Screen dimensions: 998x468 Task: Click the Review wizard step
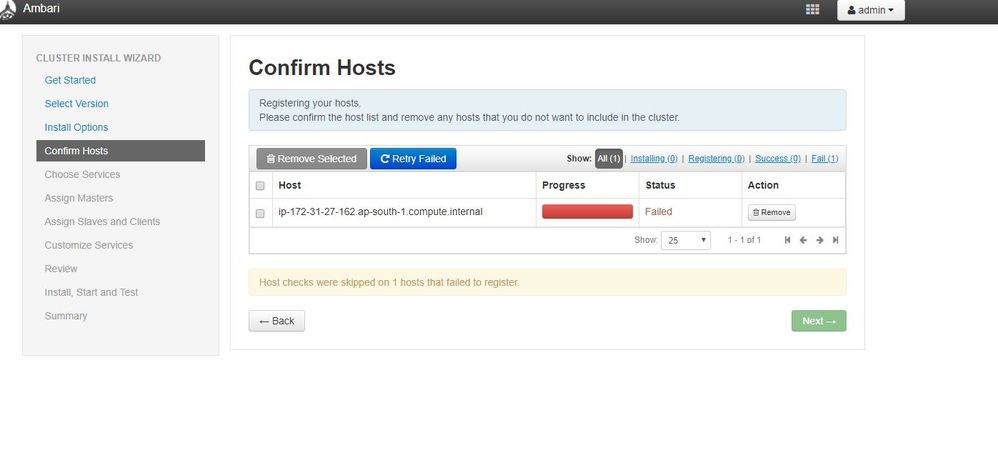(61, 269)
